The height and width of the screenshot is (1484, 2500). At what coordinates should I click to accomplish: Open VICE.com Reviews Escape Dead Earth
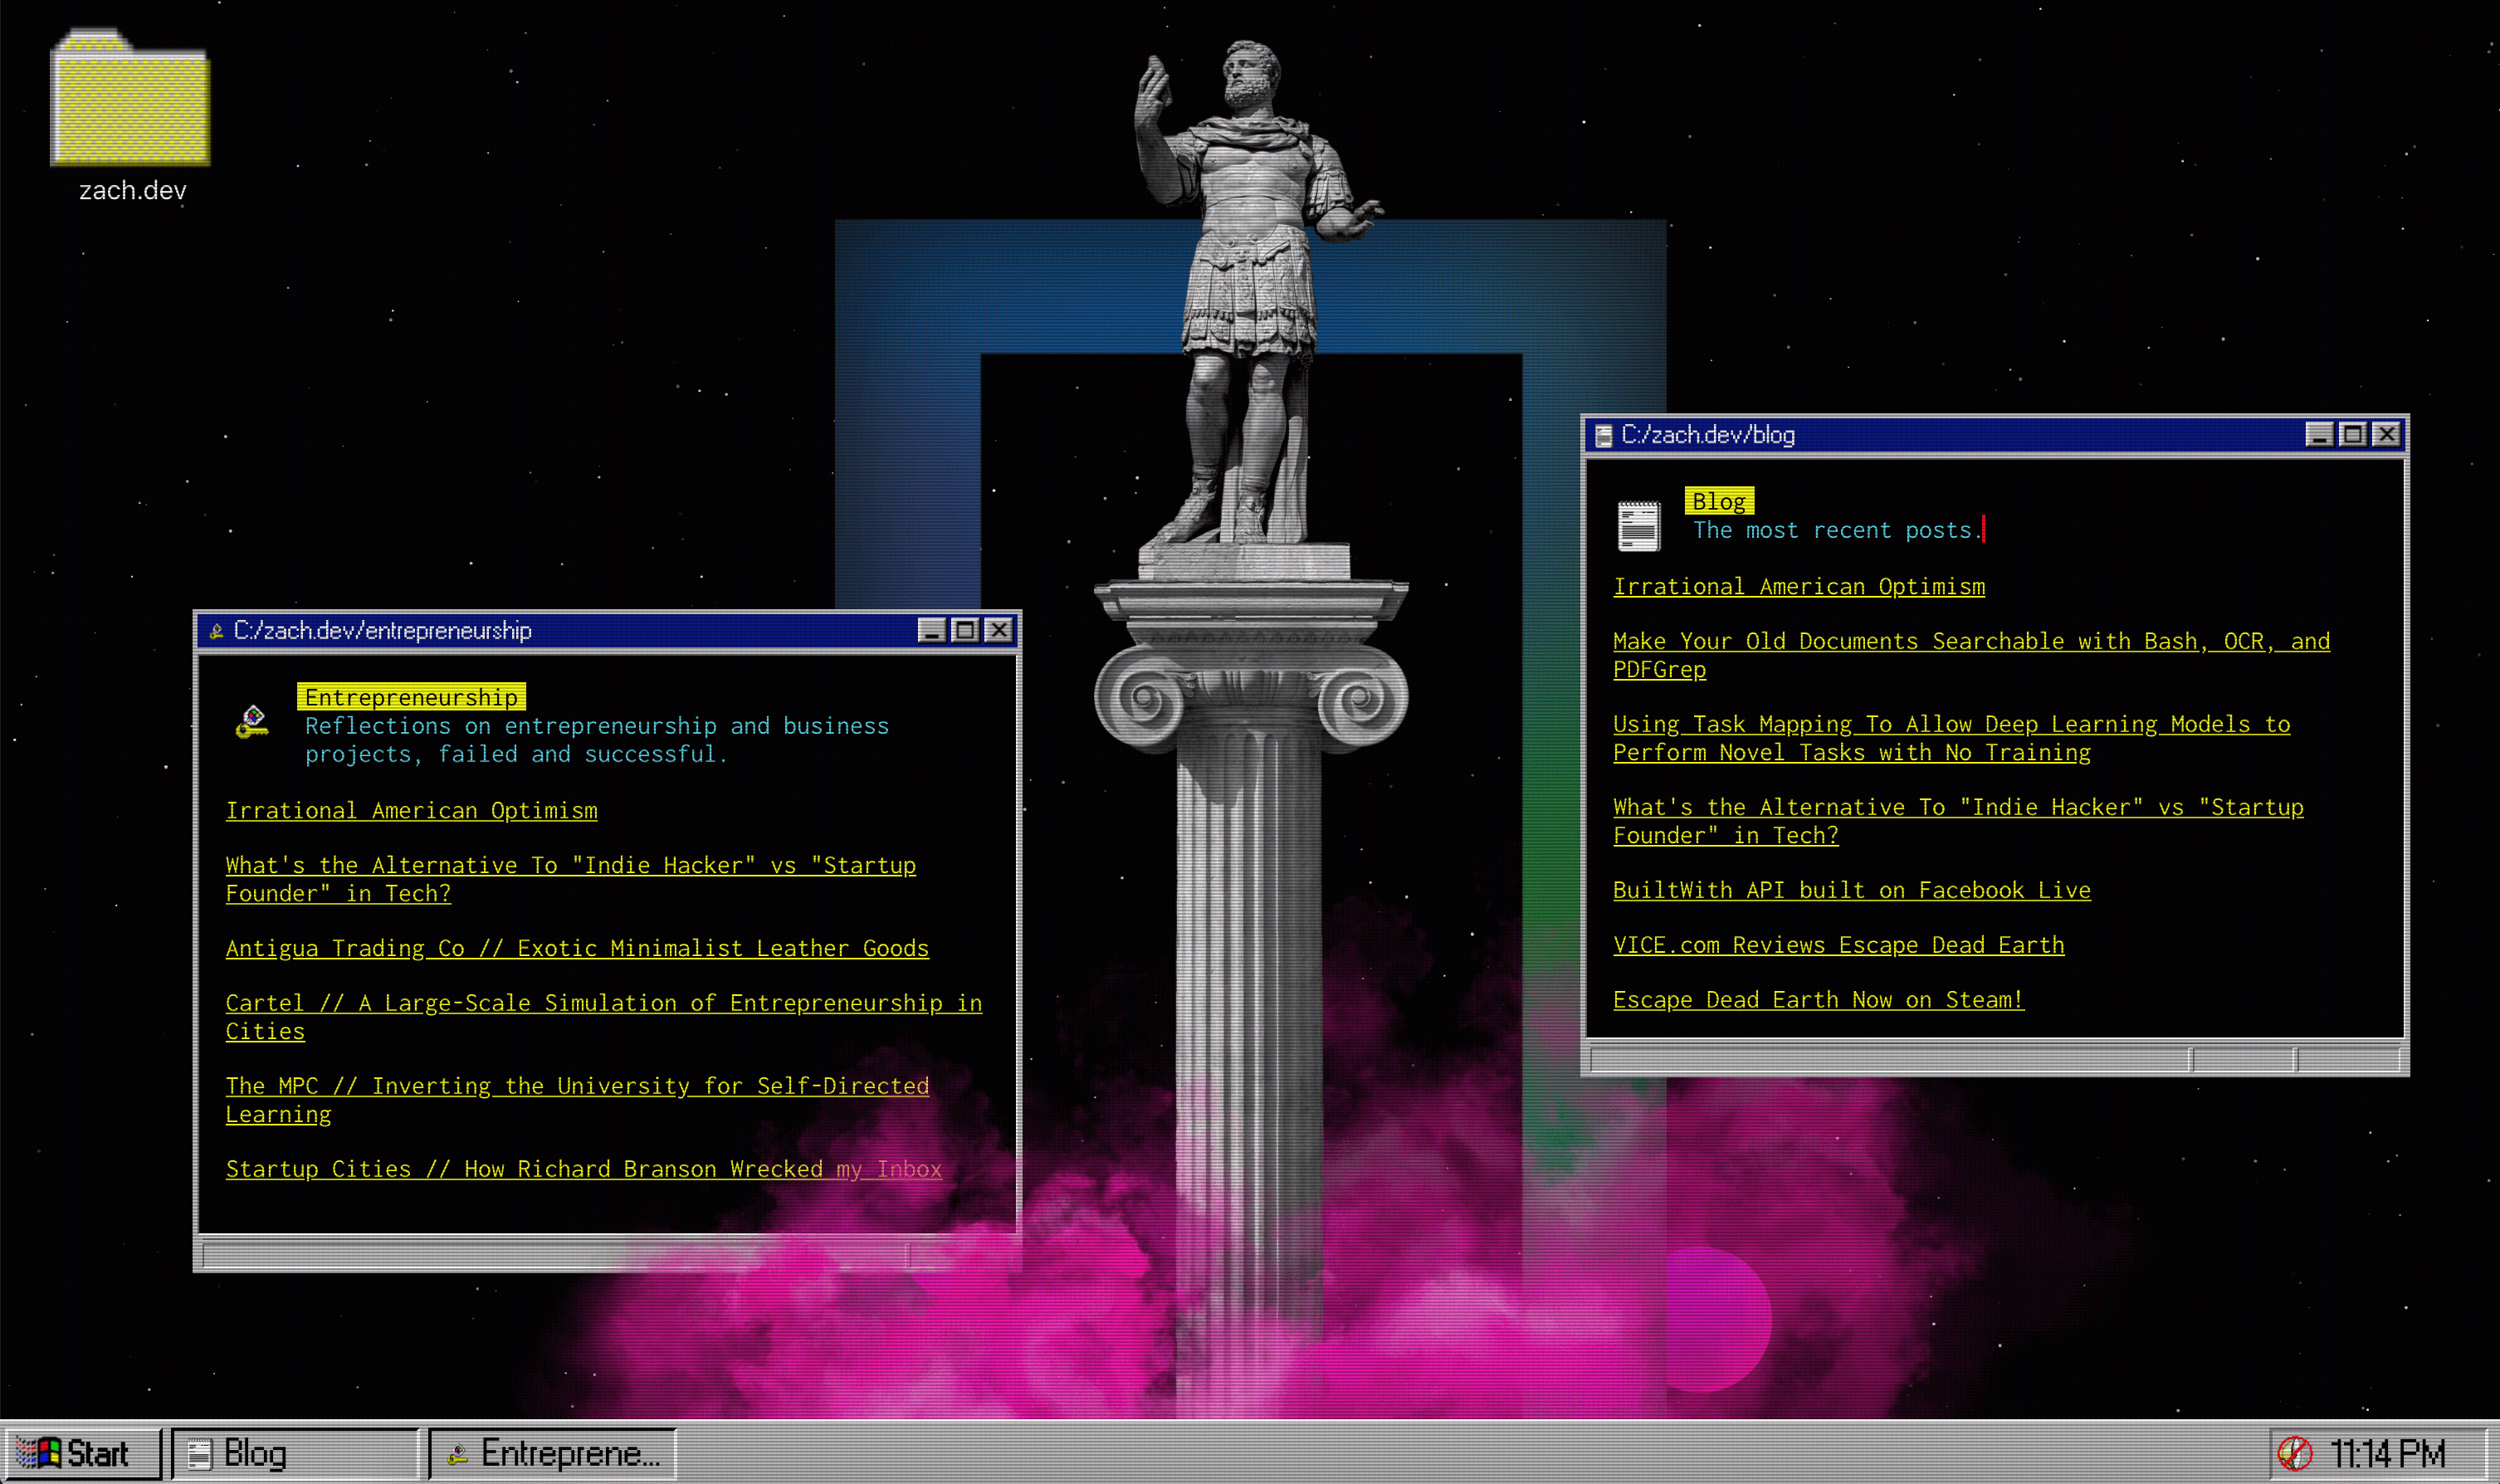pos(1838,946)
